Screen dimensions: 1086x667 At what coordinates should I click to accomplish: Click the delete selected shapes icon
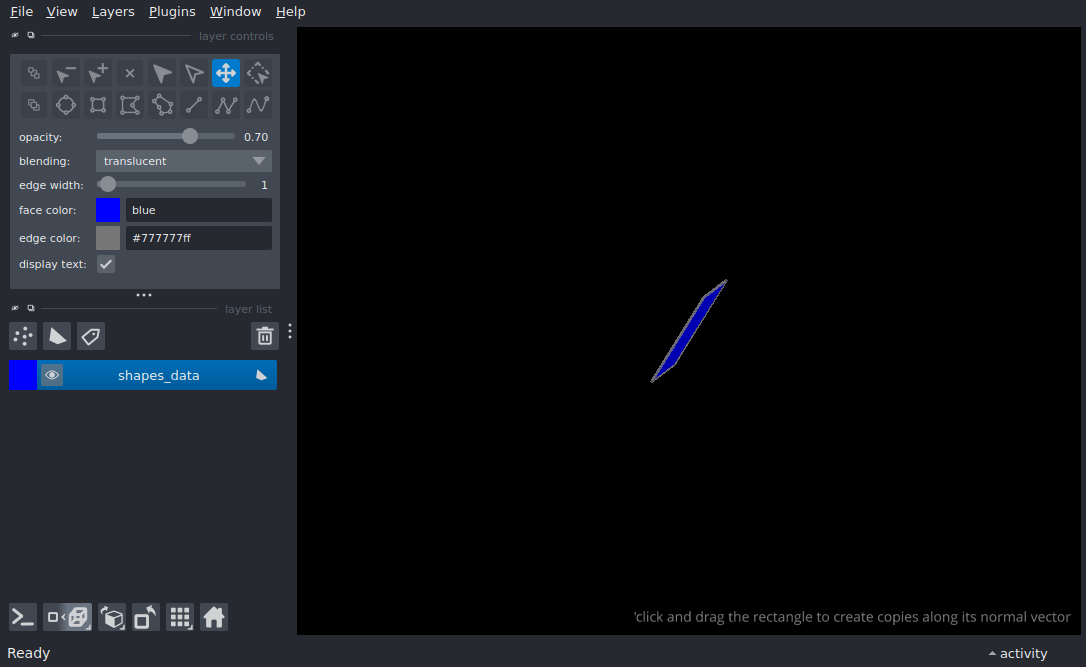point(130,73)
